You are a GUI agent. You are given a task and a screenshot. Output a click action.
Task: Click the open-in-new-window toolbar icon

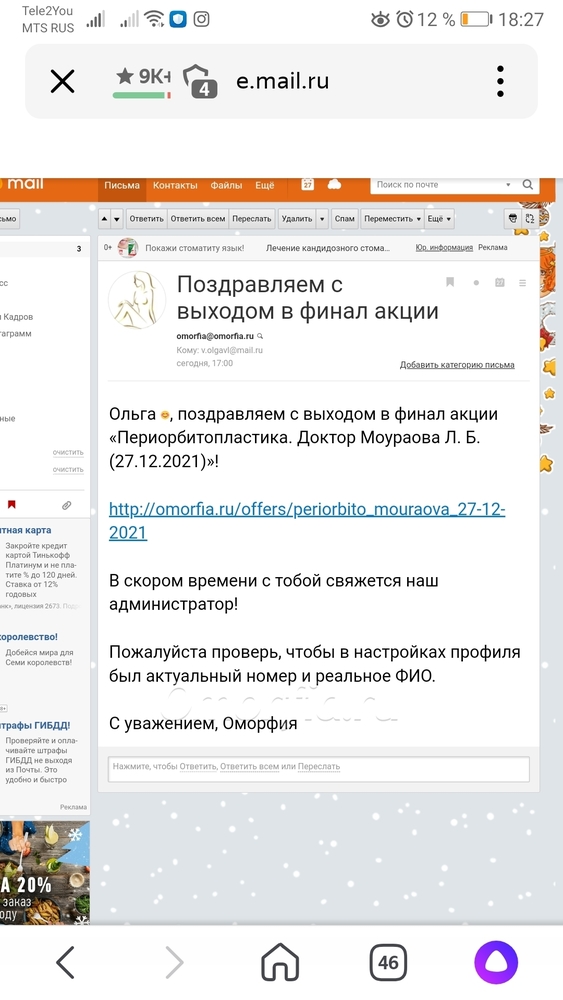[x=529, y=219]
